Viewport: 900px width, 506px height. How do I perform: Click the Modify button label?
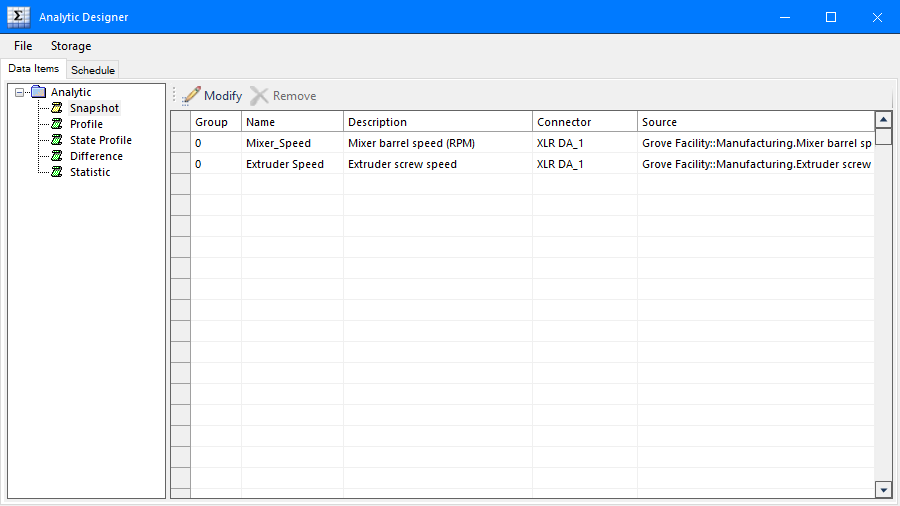coord(223,96)
